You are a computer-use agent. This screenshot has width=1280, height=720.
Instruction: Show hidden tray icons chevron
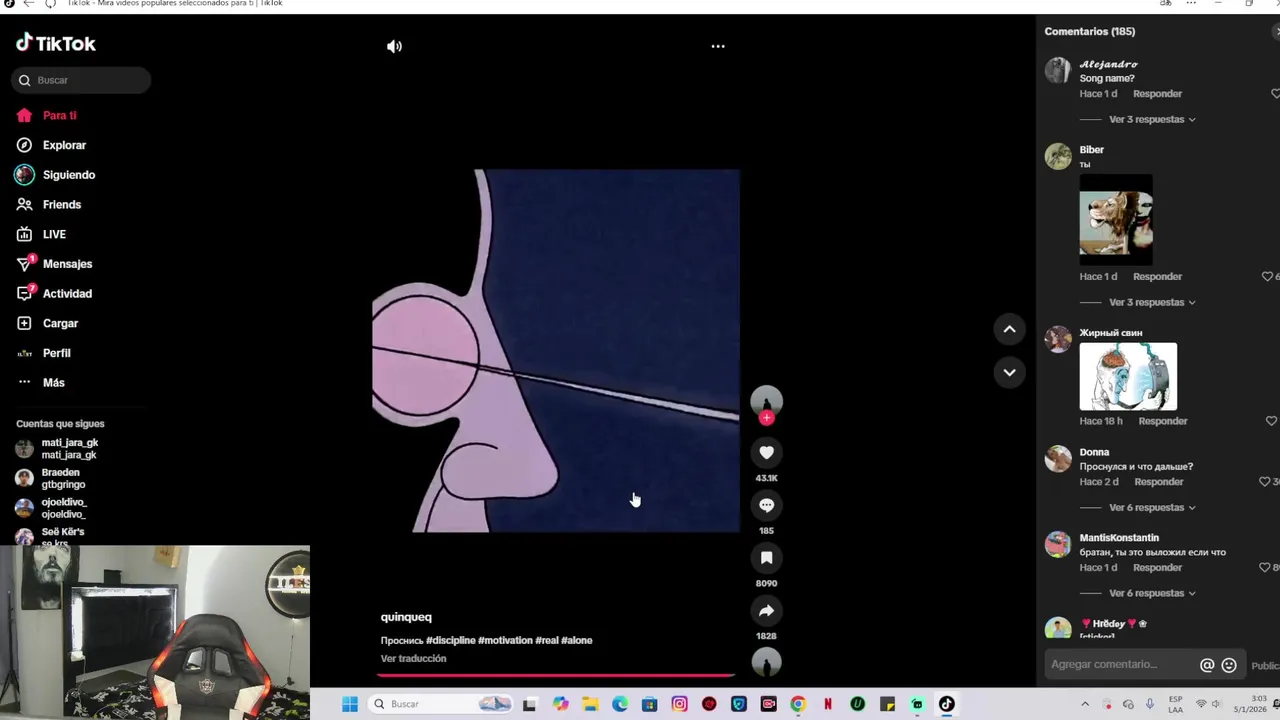[x=1085, y=704]
